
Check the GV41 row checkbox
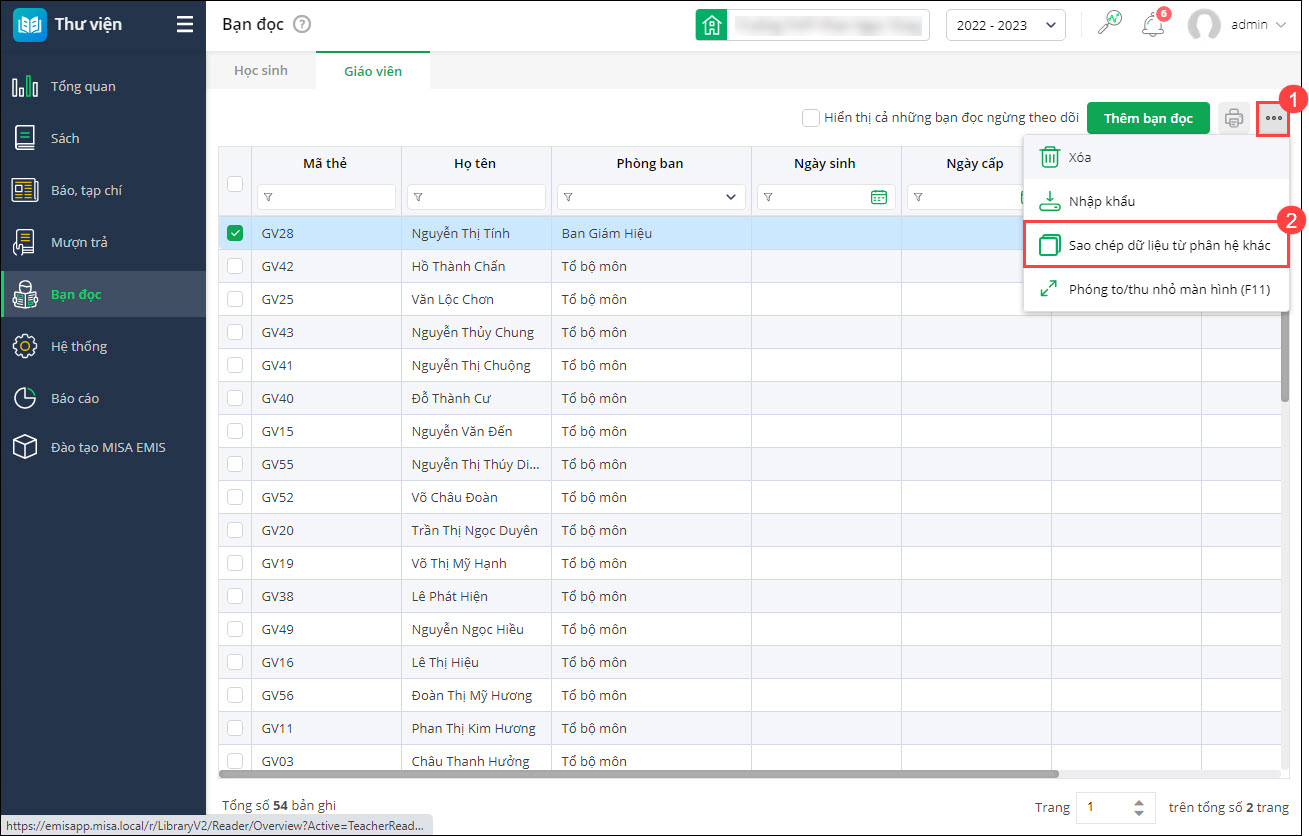235,365
